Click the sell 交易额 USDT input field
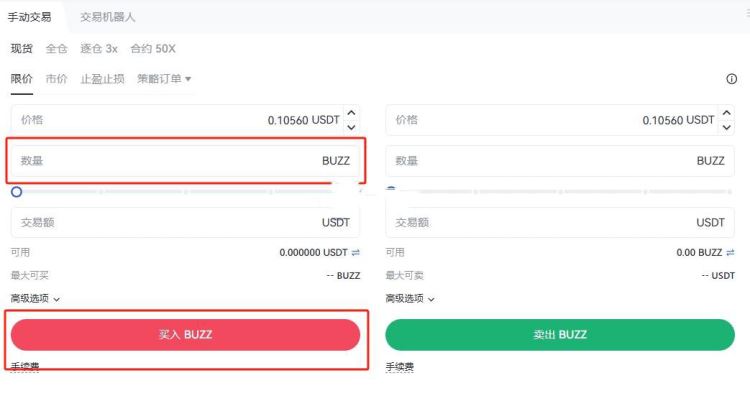750x401 pixels. coord(560,223)
